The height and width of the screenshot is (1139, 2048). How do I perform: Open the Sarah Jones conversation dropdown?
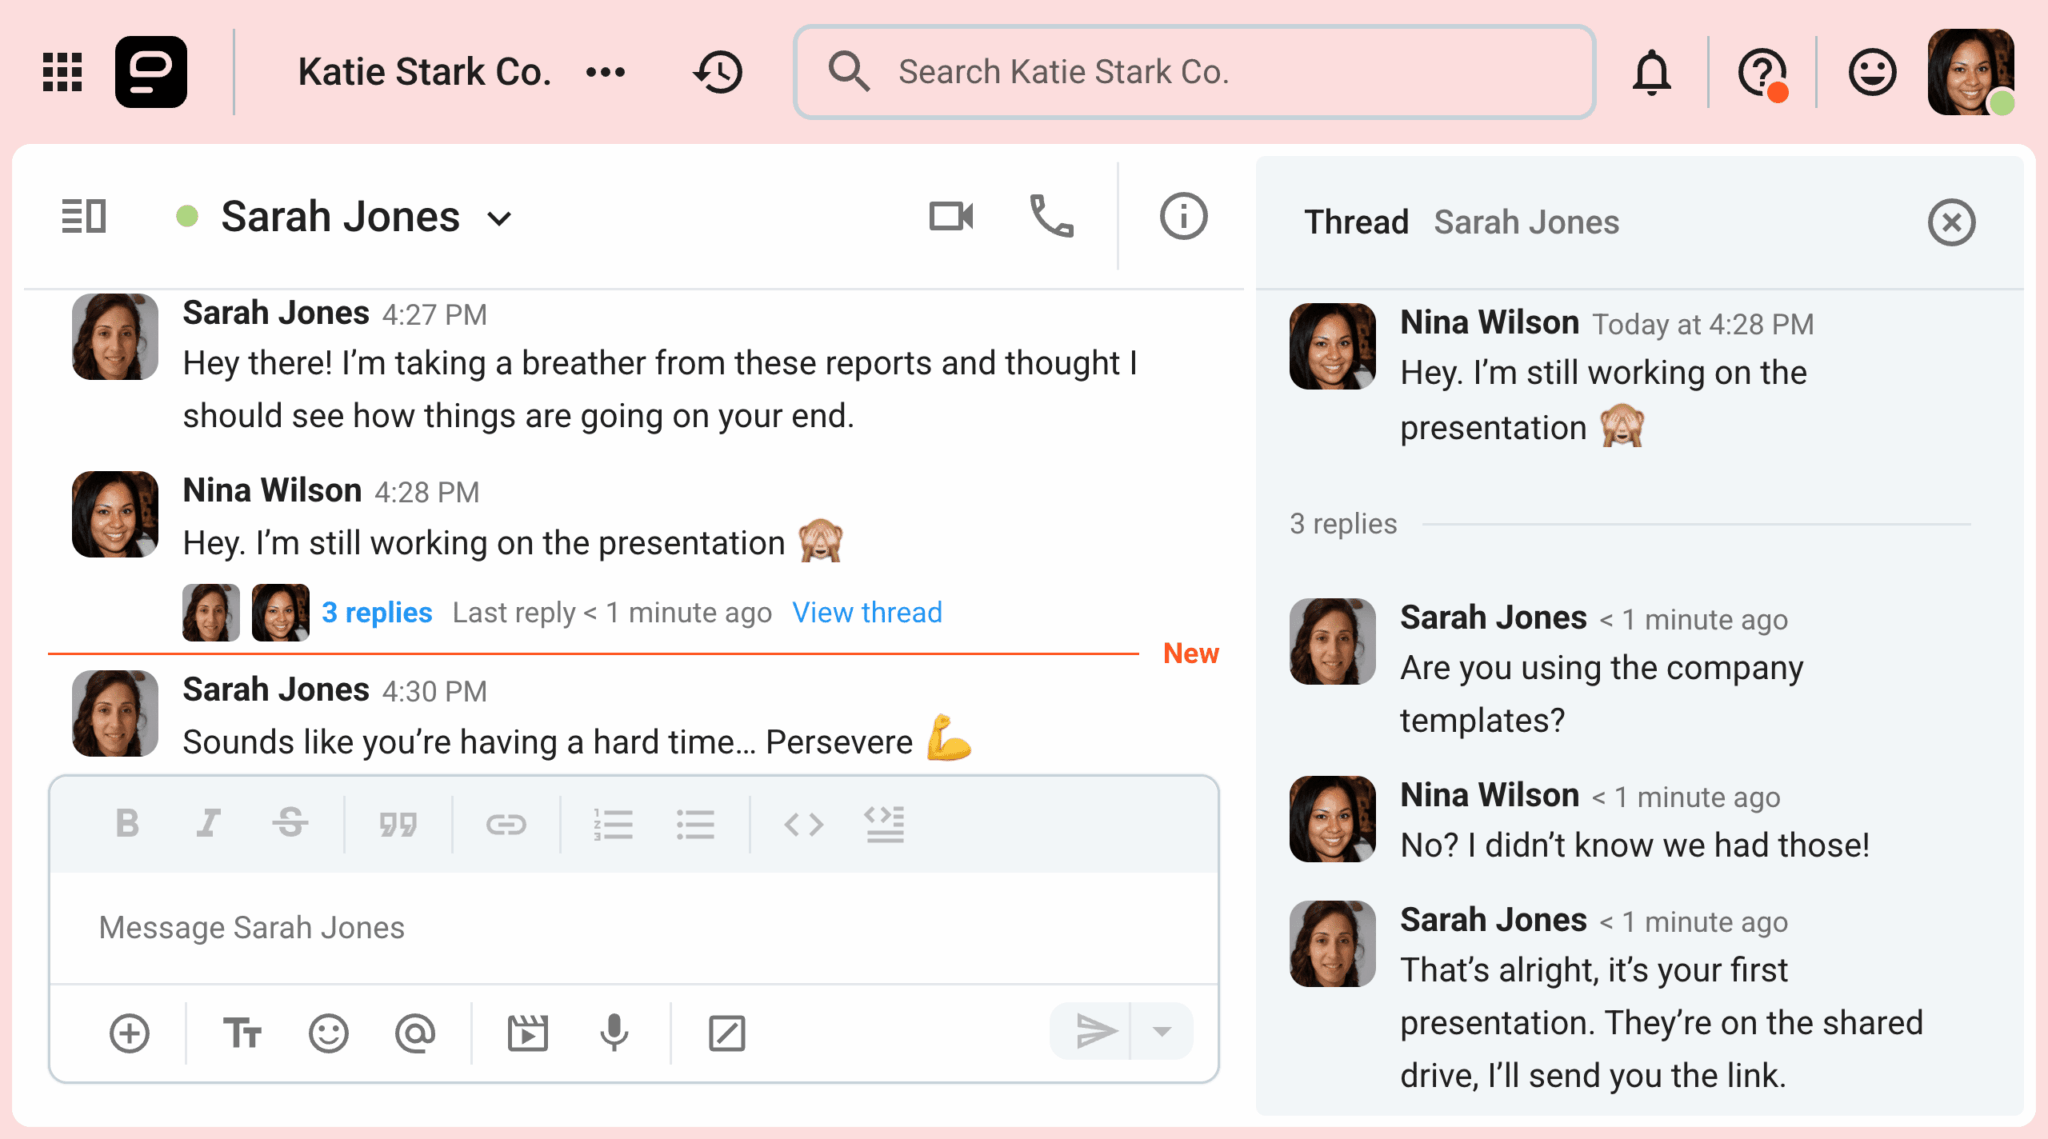(x=500, y=217)
